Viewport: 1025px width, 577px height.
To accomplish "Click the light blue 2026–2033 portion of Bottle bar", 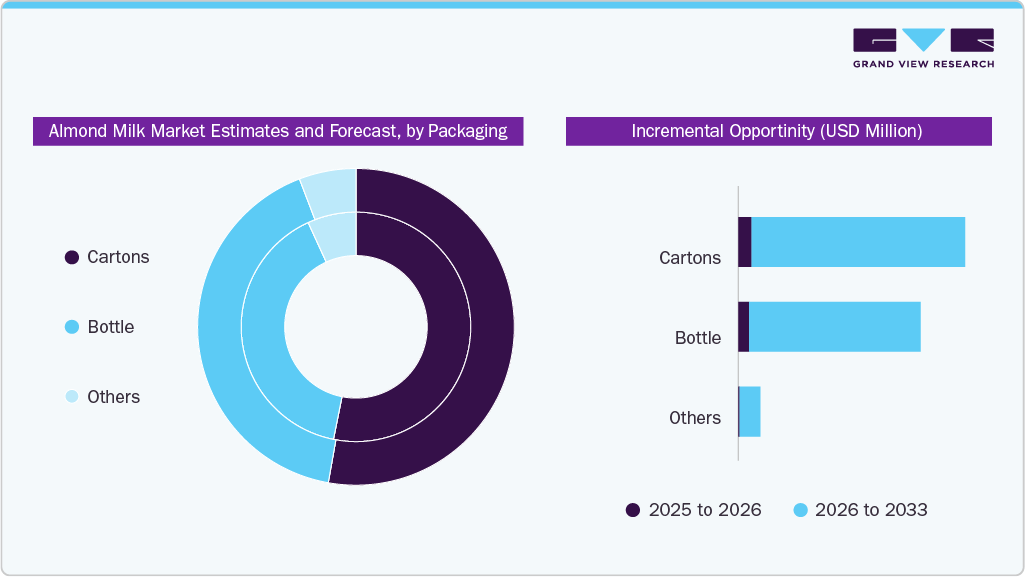I will click(x=835, y=327).
